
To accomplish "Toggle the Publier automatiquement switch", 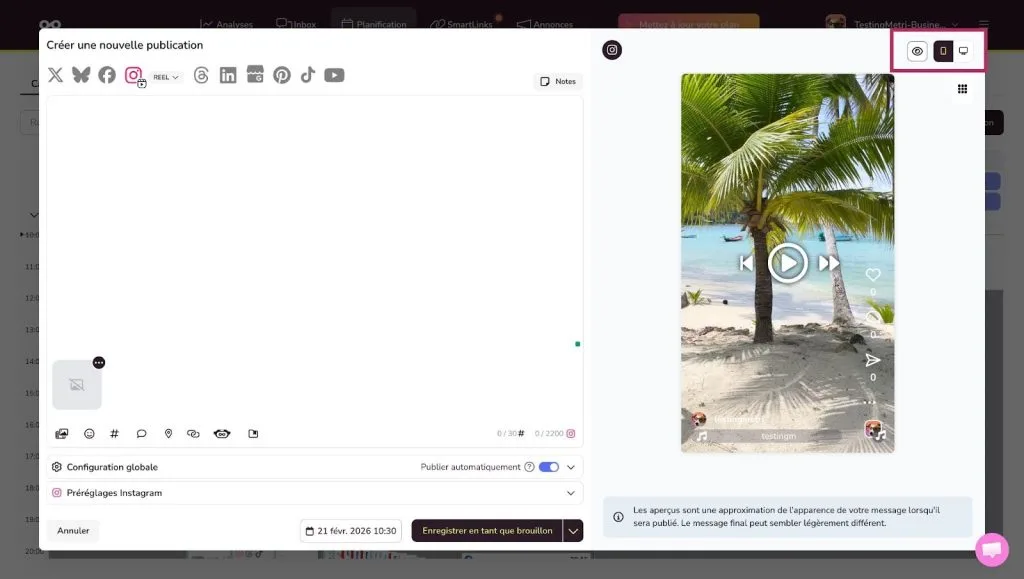I will (548, 467).
